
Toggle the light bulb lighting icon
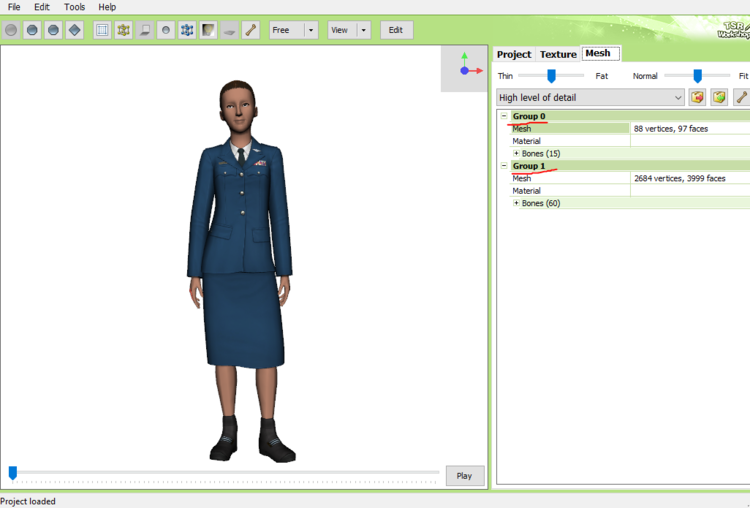click(208, 30)
